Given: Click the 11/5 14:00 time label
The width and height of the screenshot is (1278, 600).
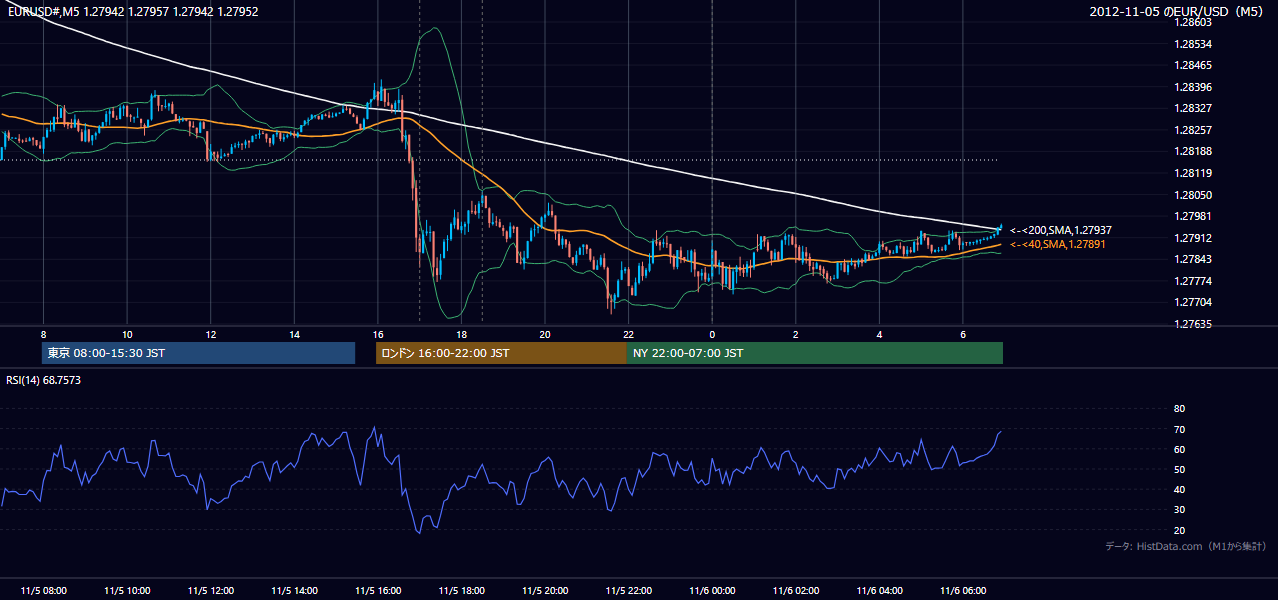Looking at the screenshot, I should tap(294, 591).
